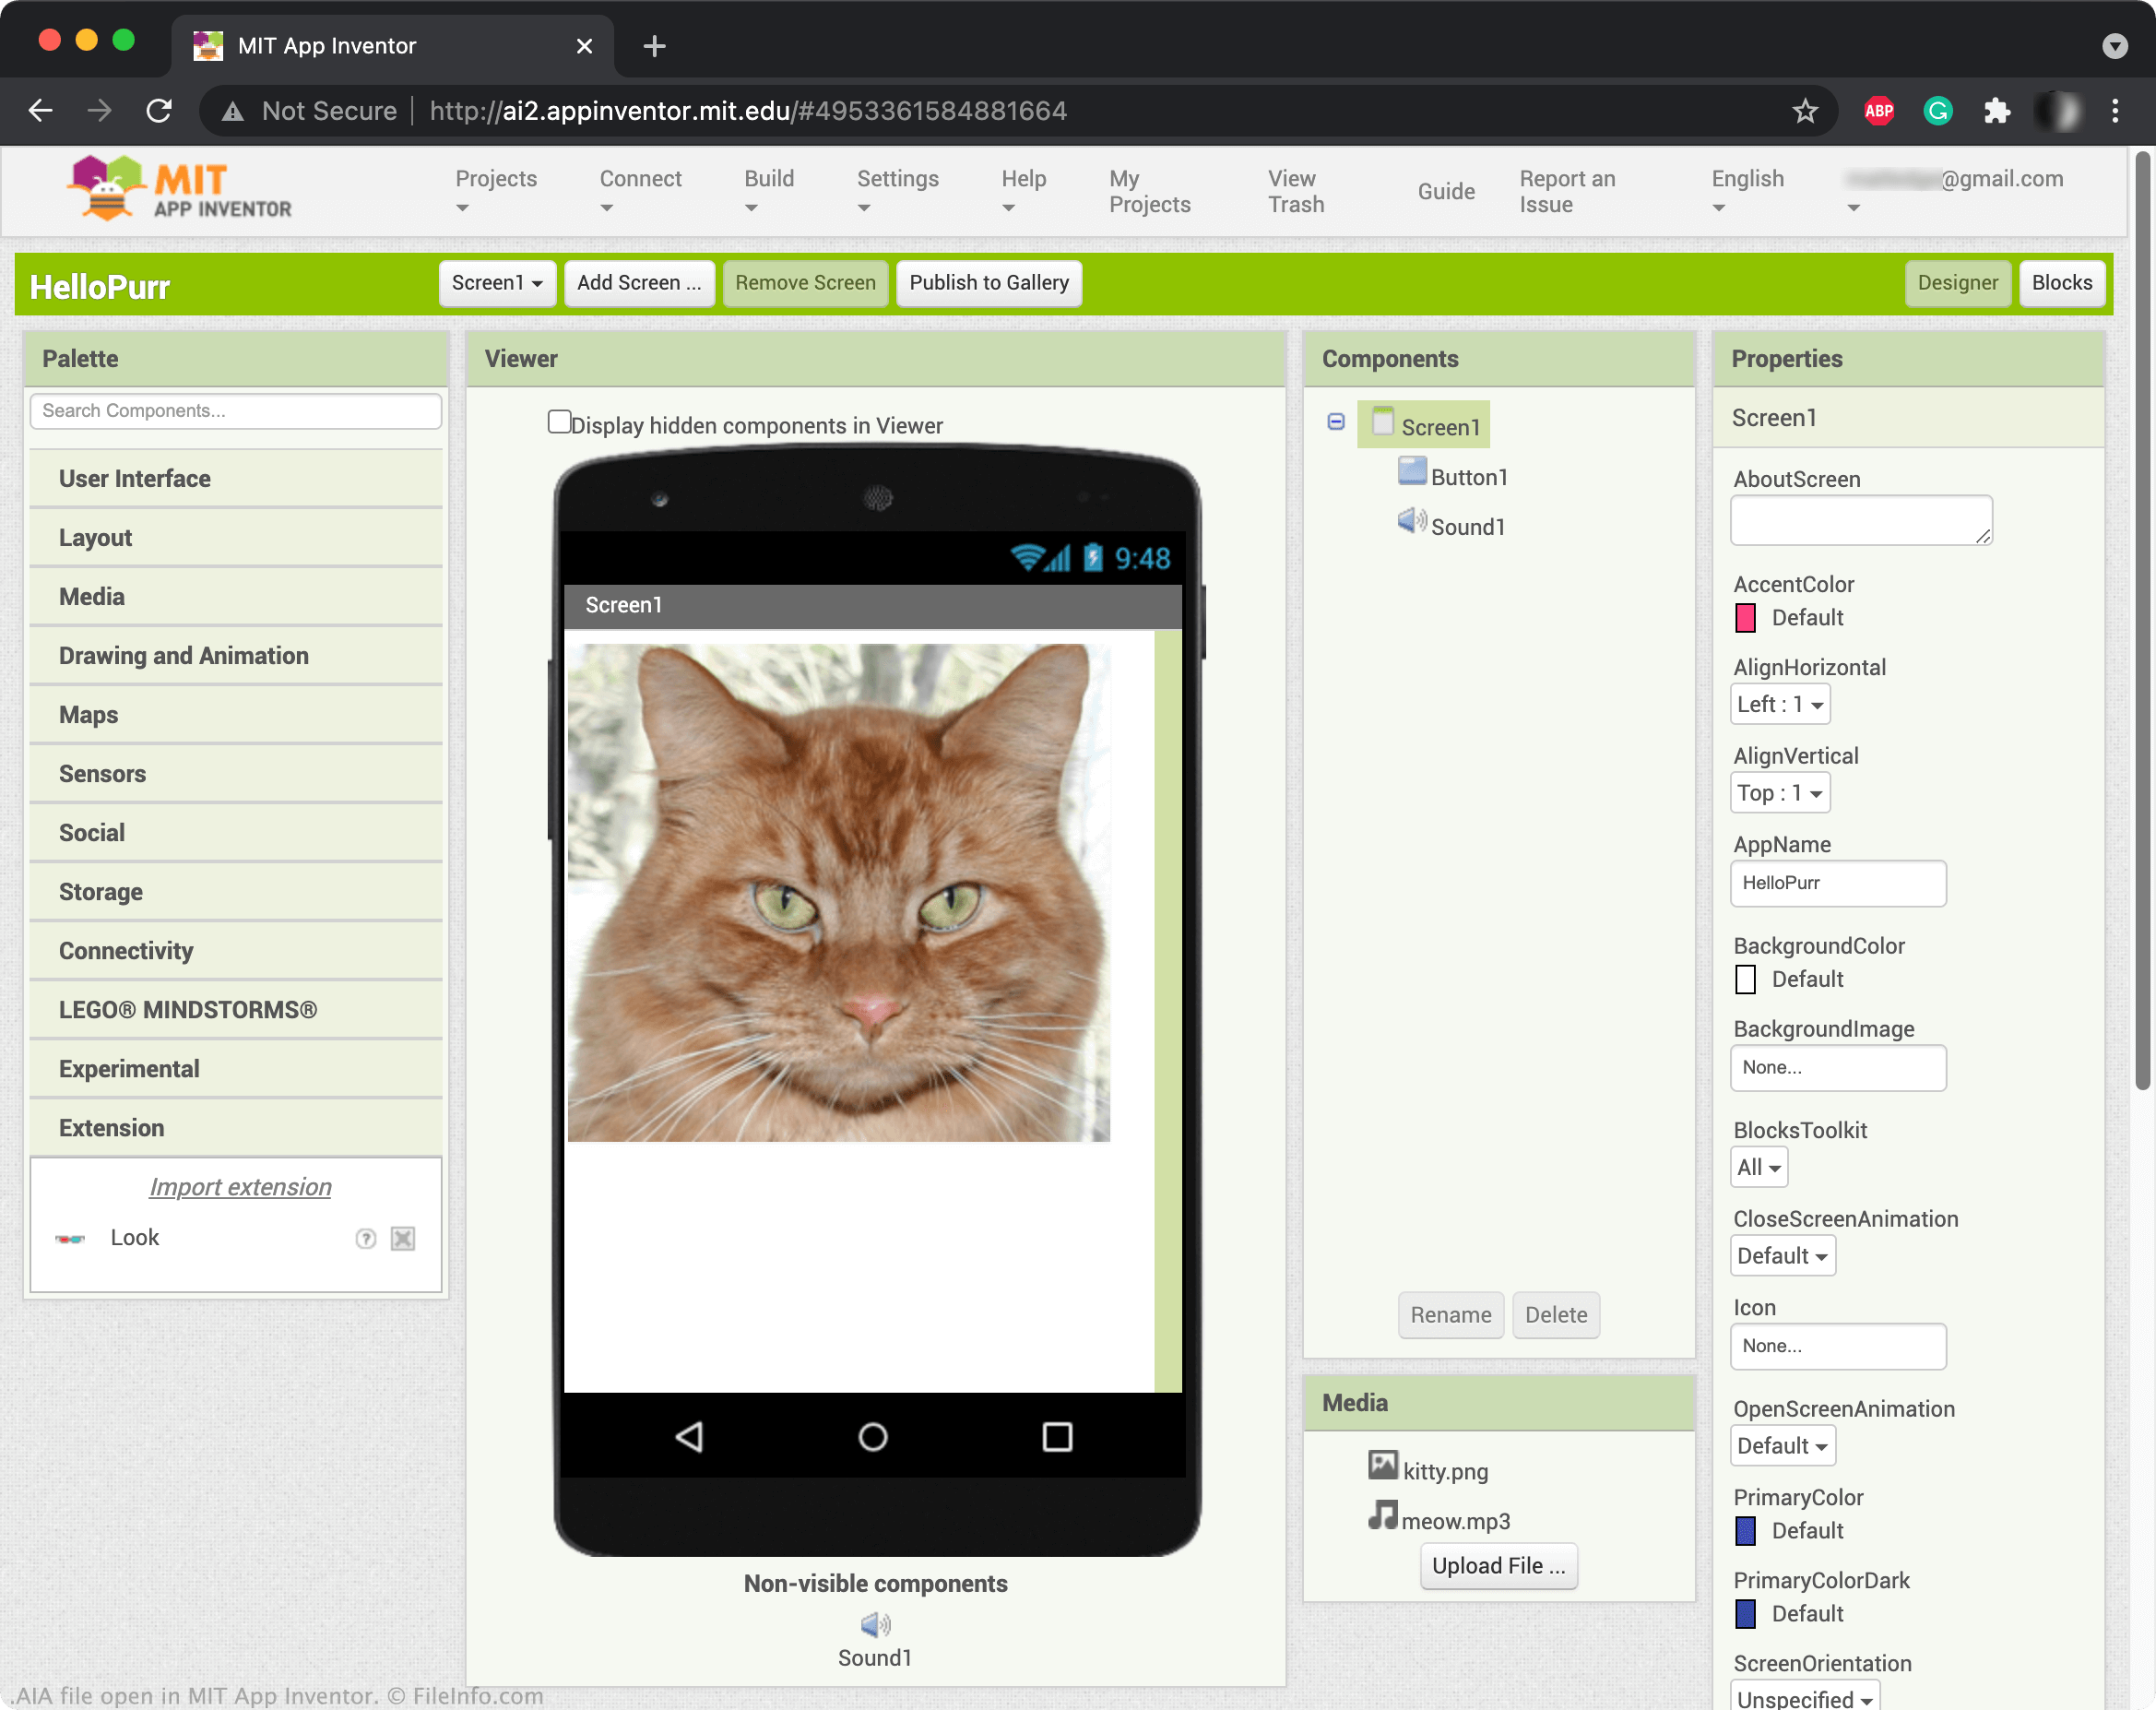
Task: Click the Designer view button
Action: (x=1957, y=282)
